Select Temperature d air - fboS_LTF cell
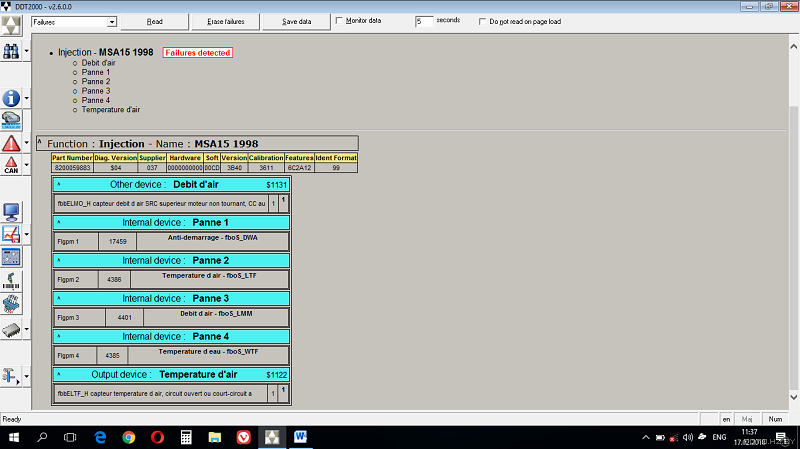 209,279
